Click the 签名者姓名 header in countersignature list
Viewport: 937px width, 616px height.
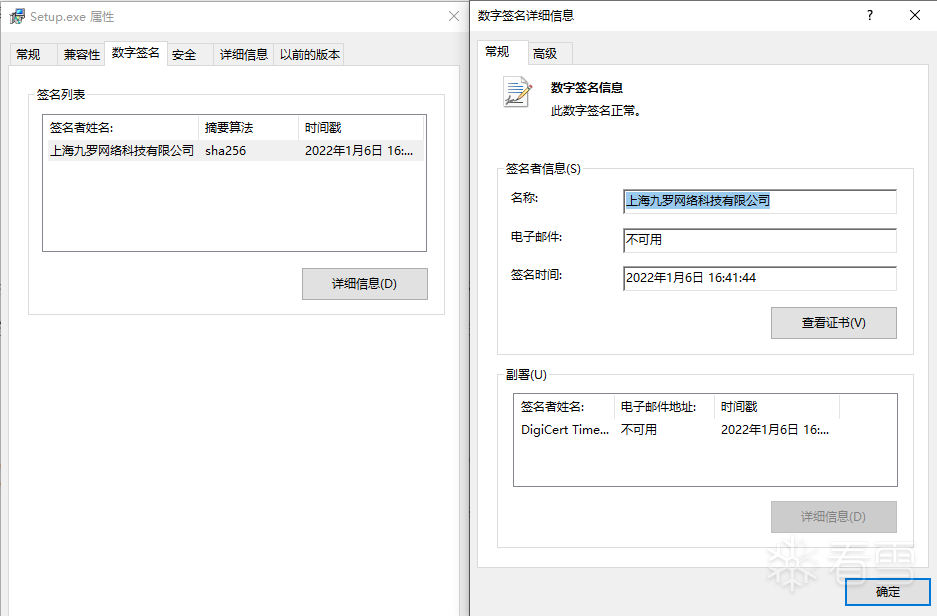(x=564, y=407)
